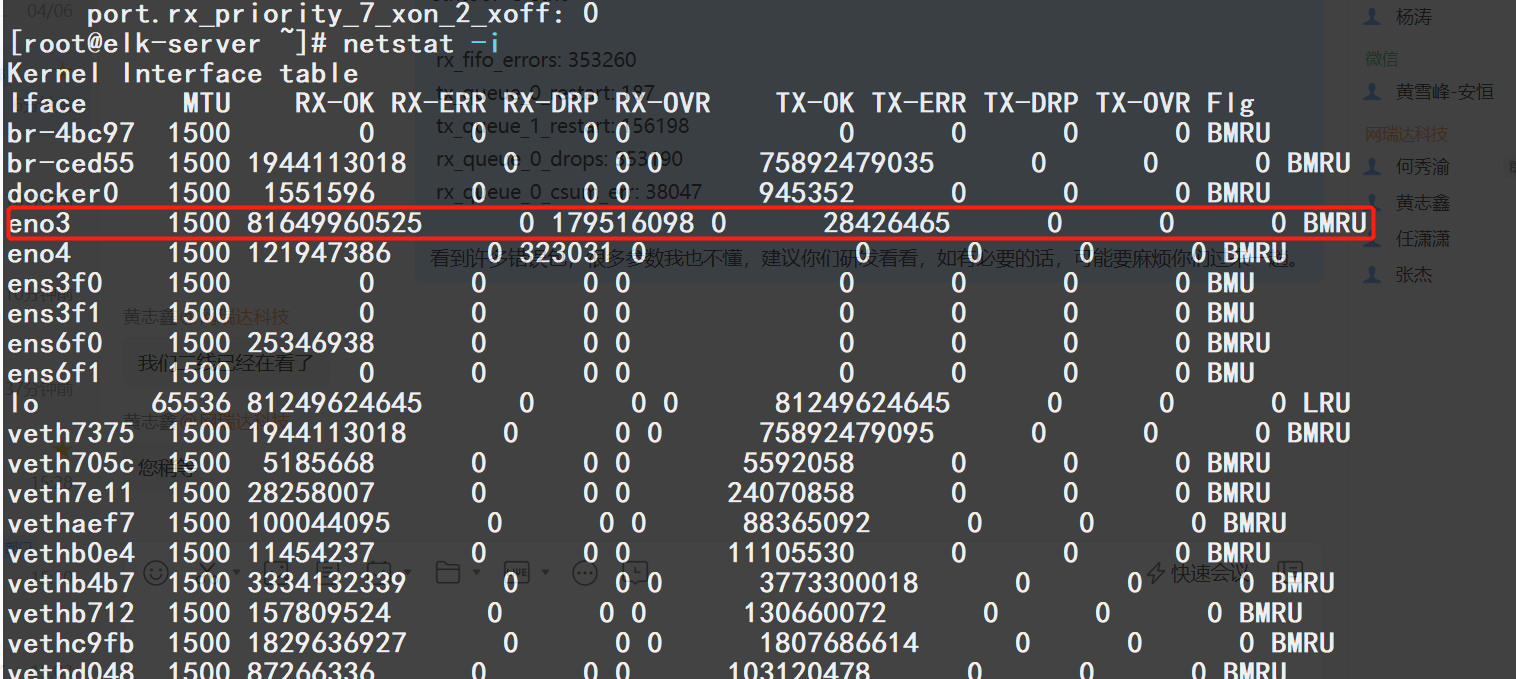Expand the video call dropdown arrow
The width and height of the screenshot is (1516, 679).
pos(408,572)
